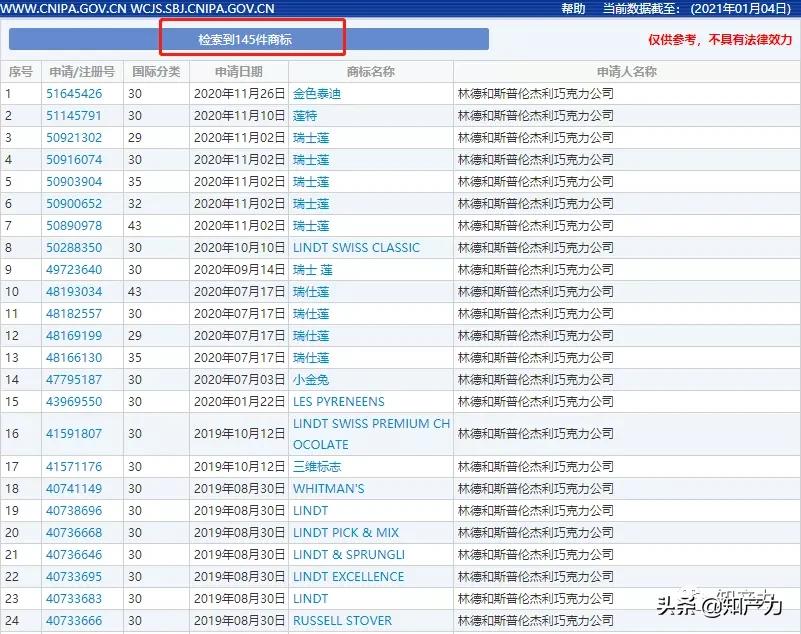Click the 商标名称 column header
Screen dimensions: 801x634
tap(371, 72)
